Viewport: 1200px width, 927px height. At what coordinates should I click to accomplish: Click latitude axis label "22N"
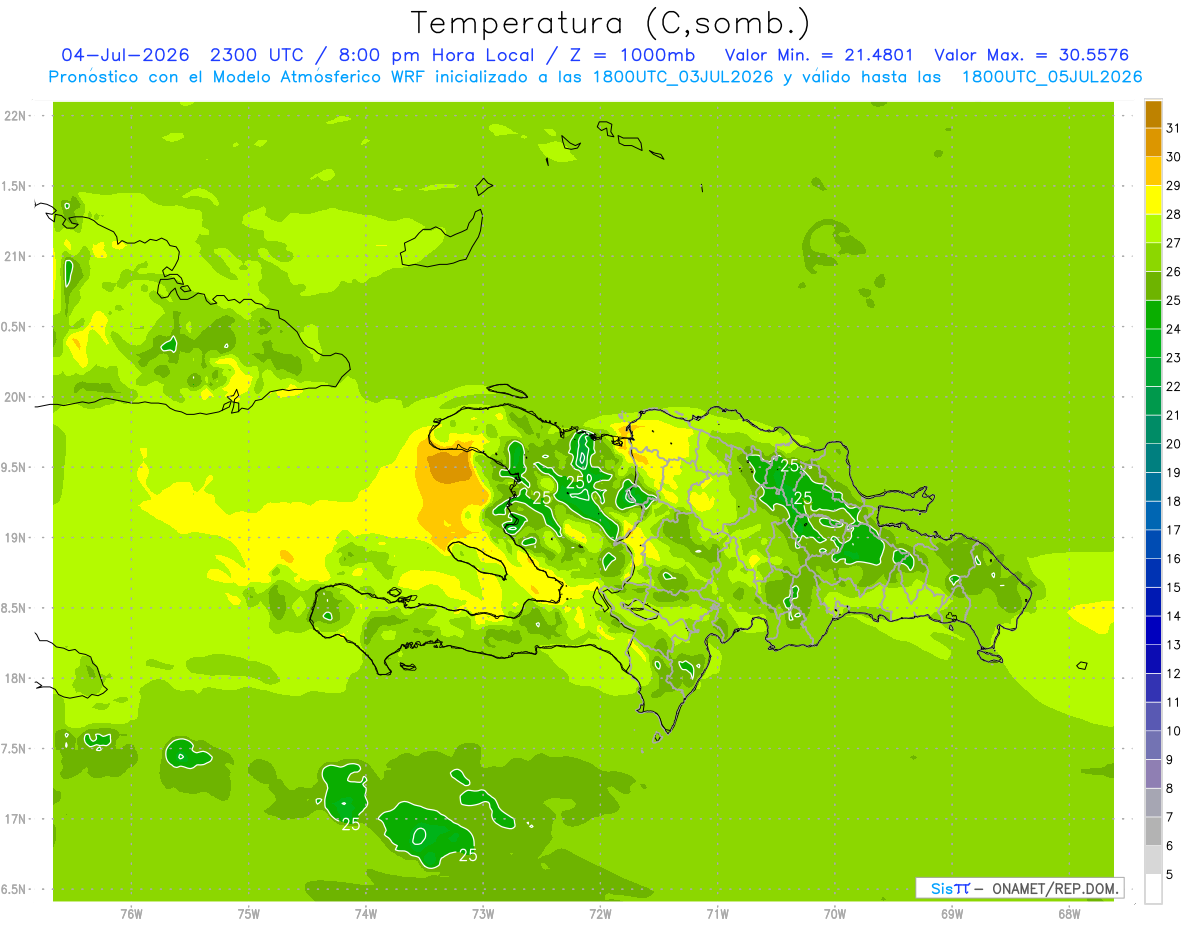pyautogui.click(x=16, y=116)
